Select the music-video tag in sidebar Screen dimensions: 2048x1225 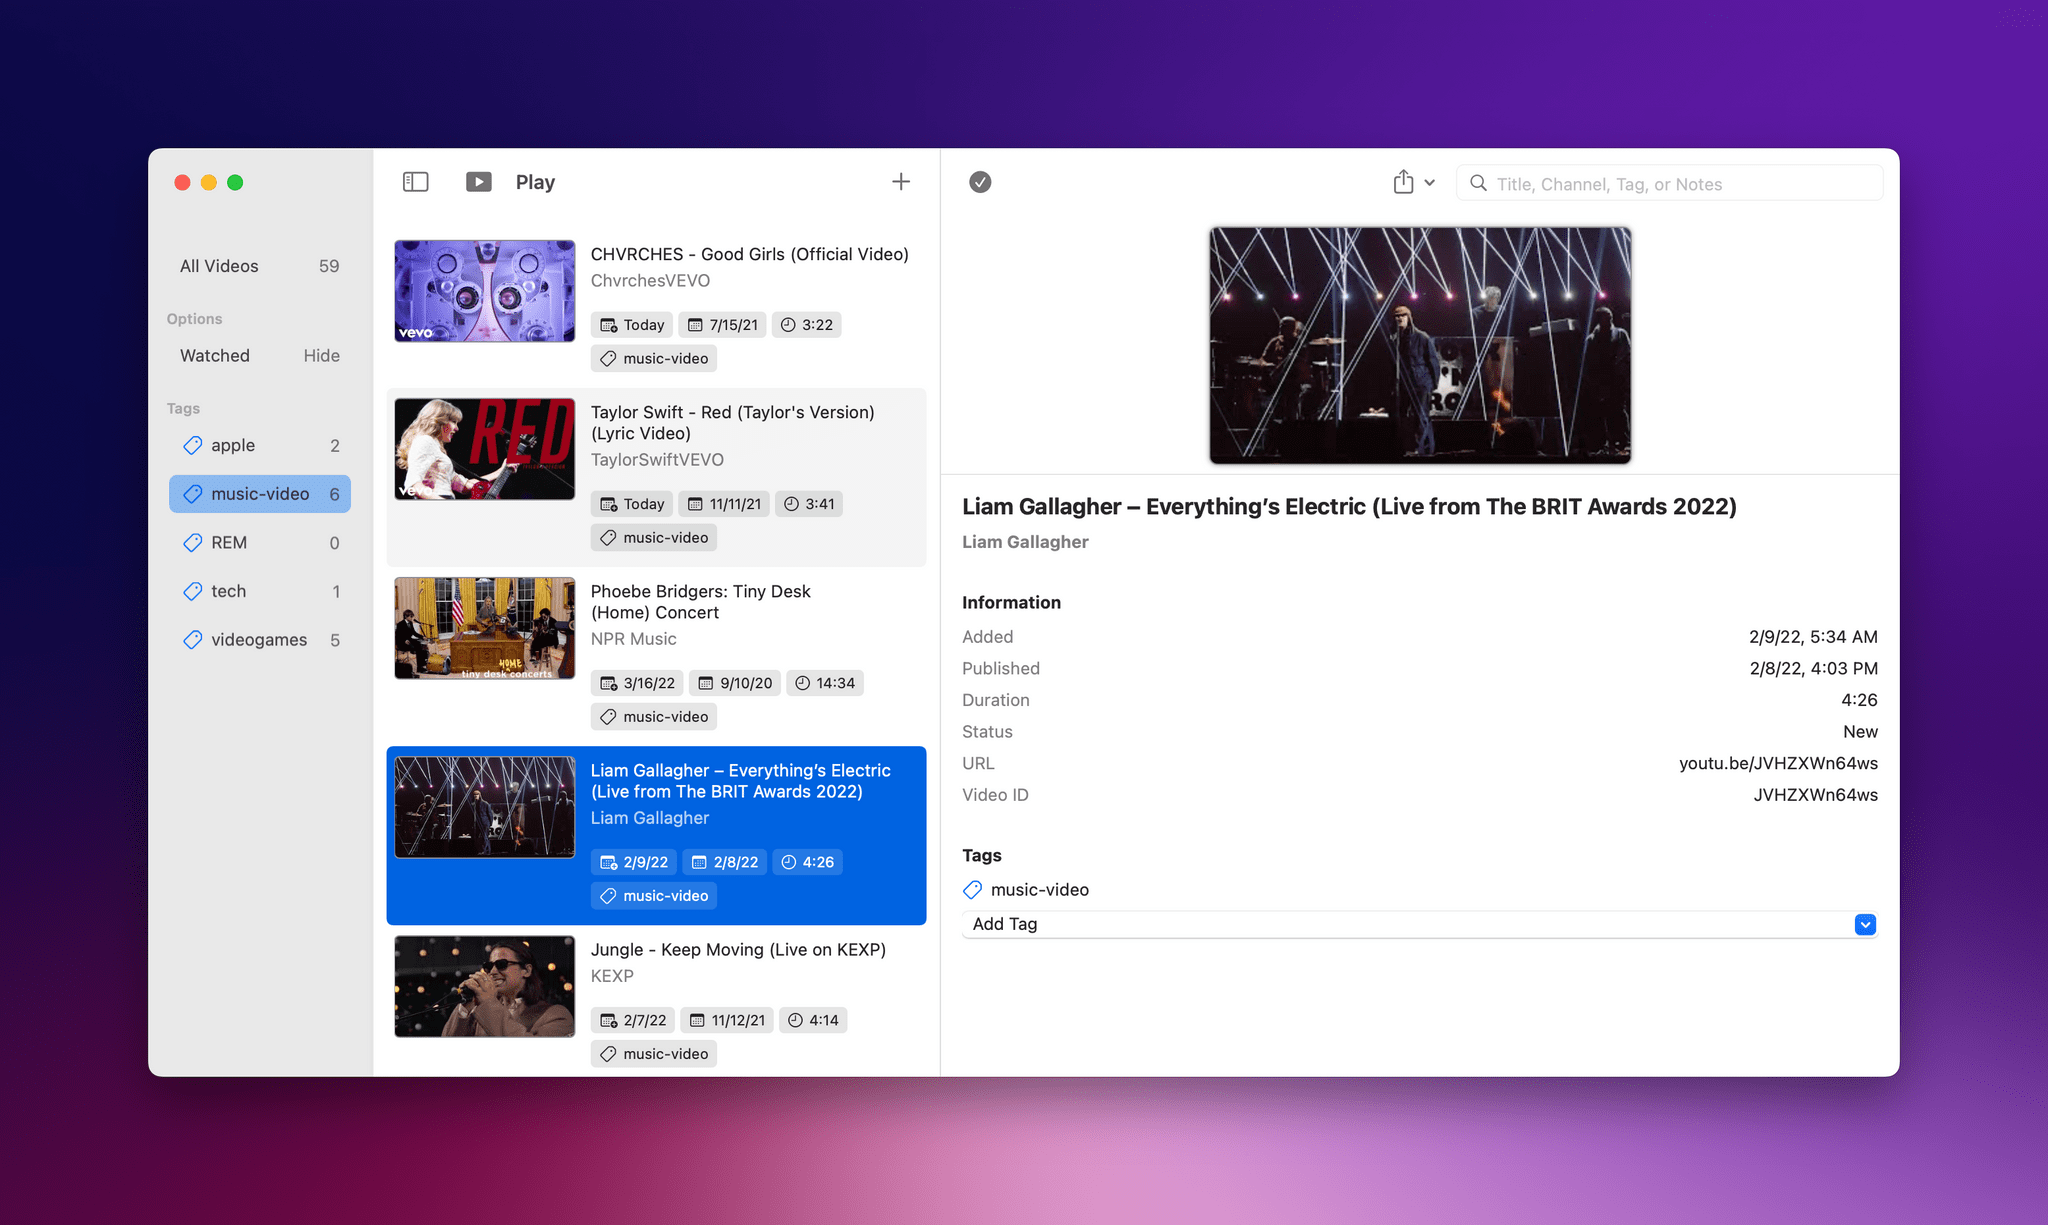[259, 493]
